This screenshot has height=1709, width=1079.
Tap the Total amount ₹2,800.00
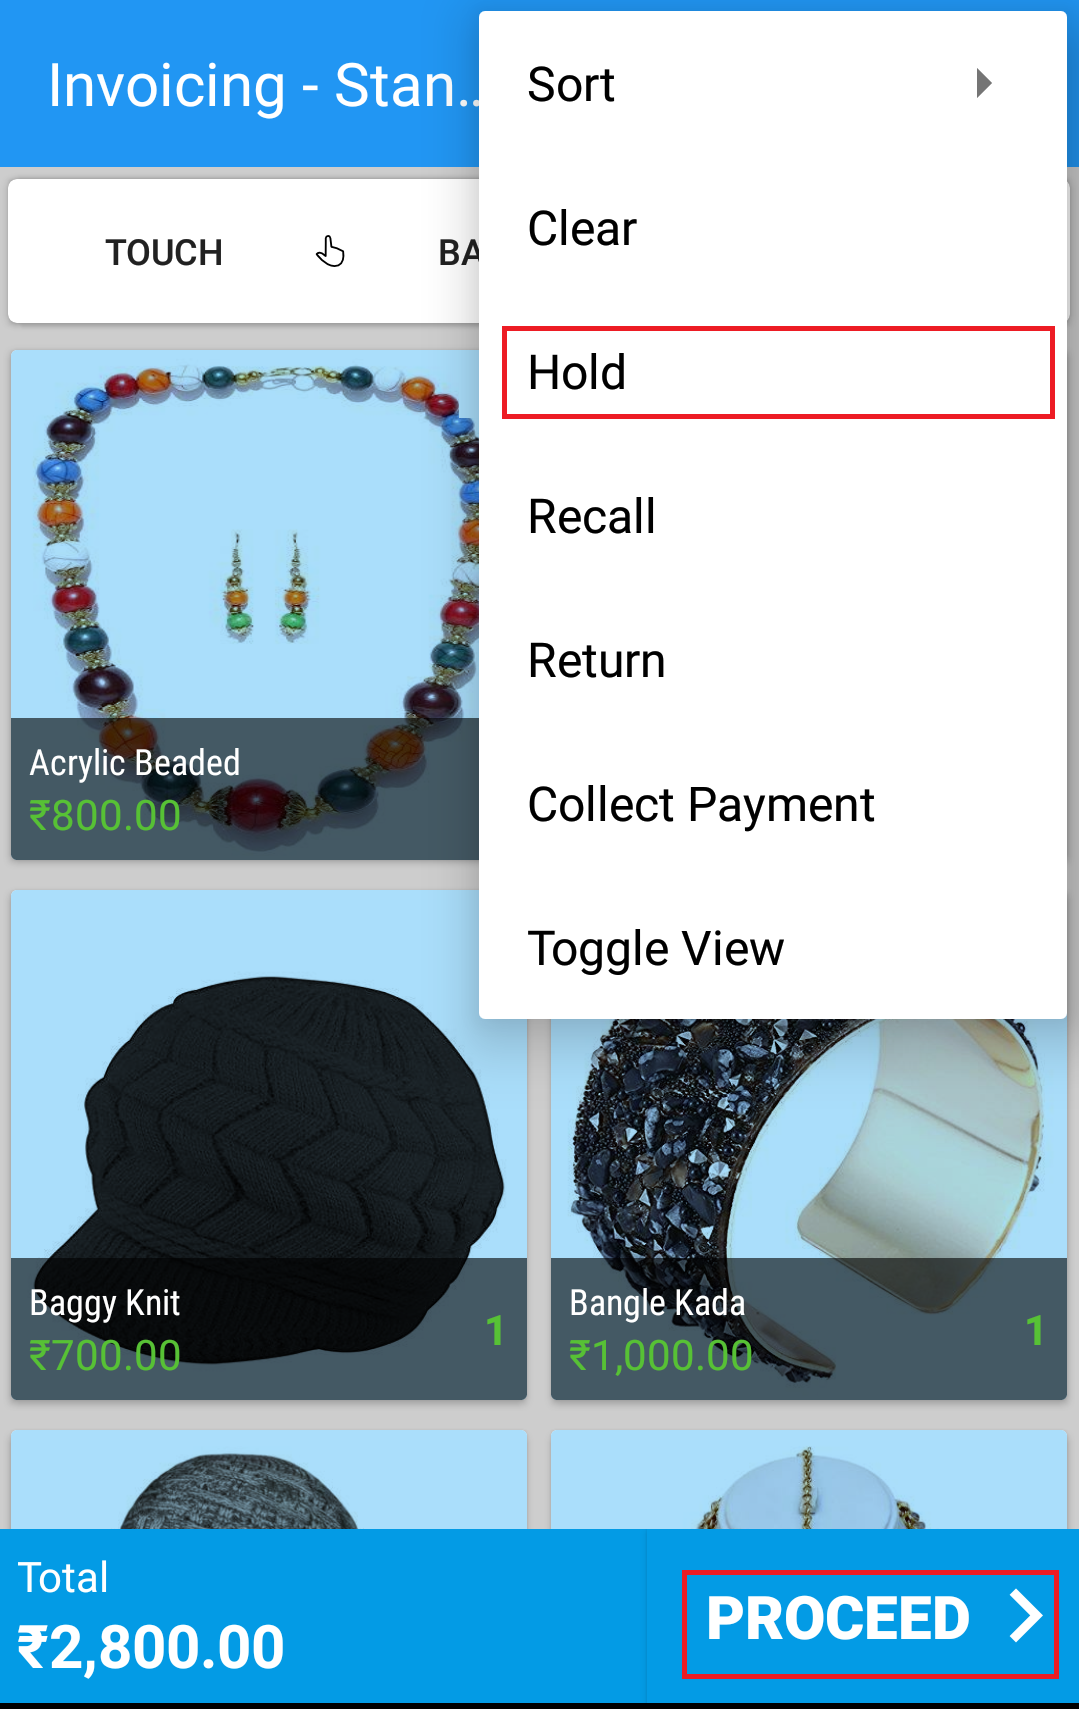[151, 1648]
